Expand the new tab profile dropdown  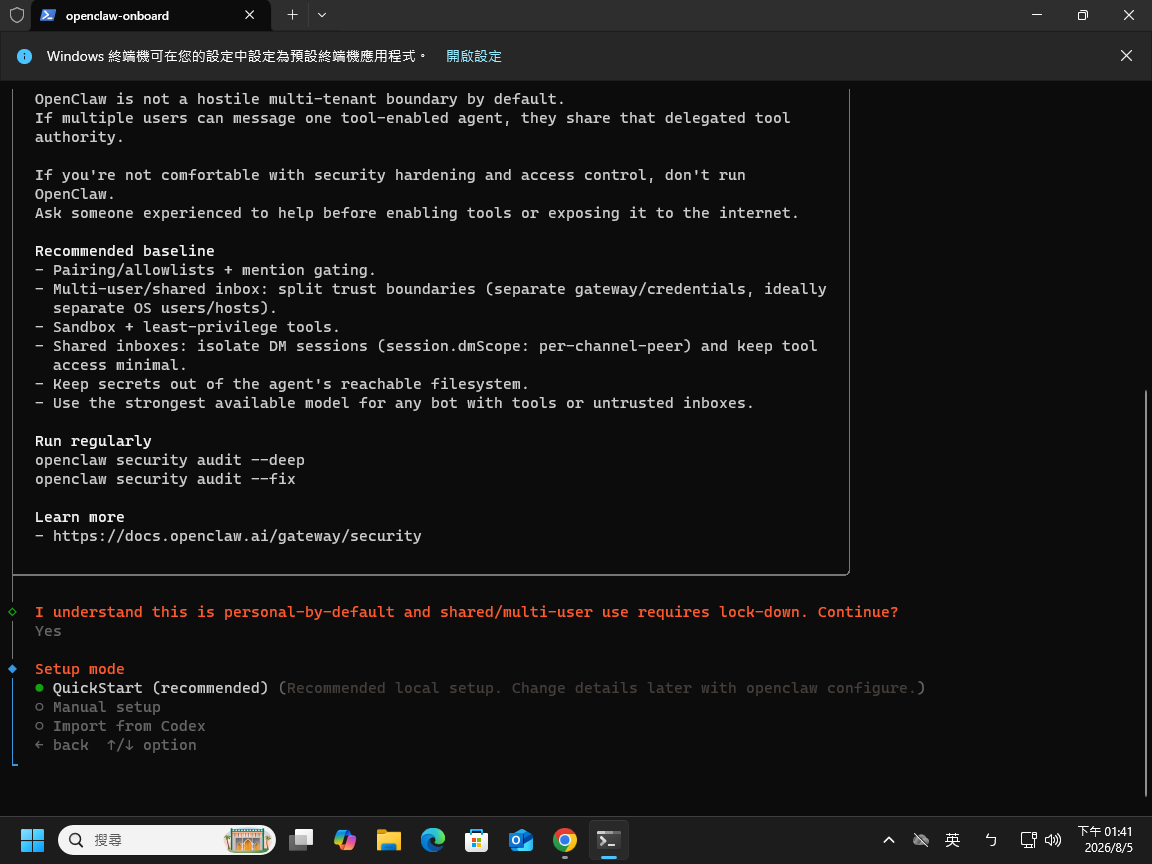[x=322, y=15]
